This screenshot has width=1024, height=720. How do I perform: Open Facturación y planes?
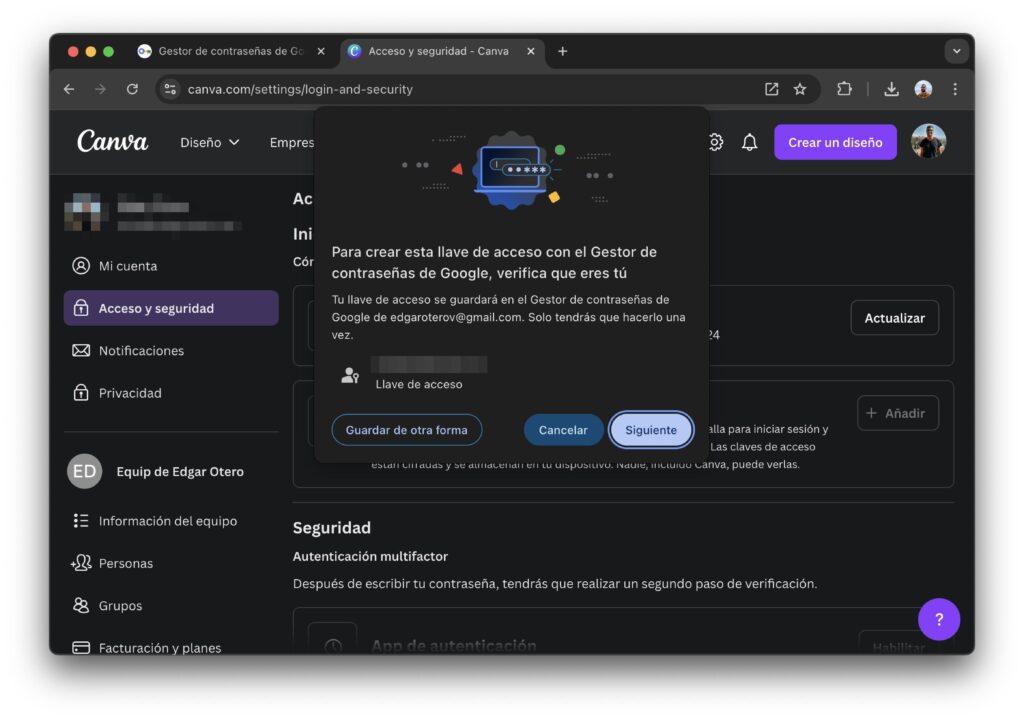pos(171,647)
